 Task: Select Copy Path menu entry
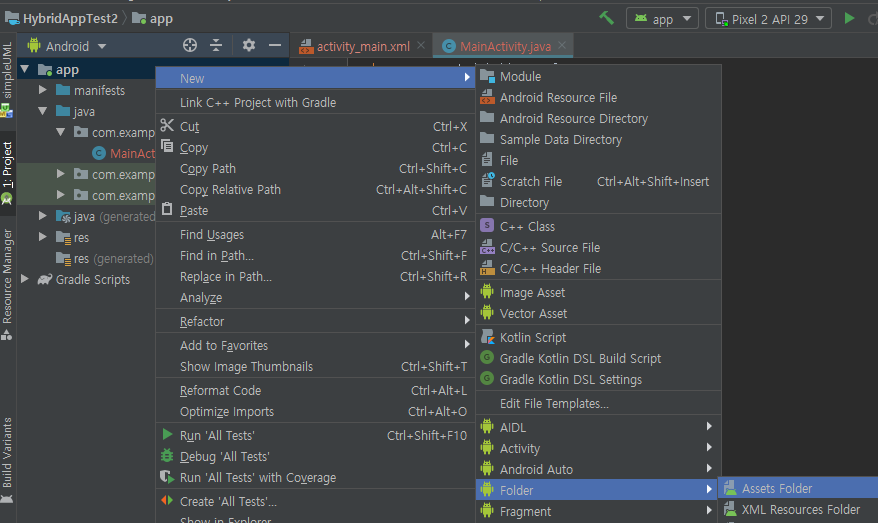315,169
